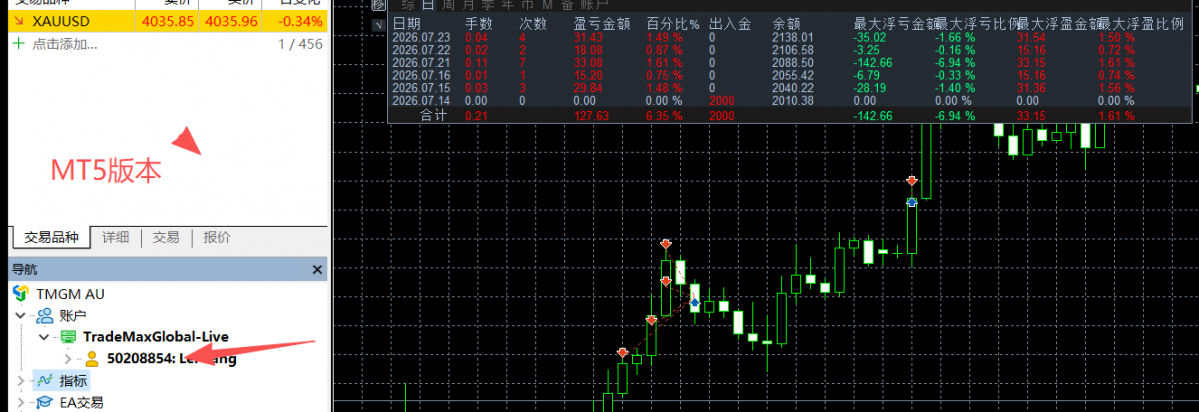Screen dimensions: 1199x412
Task: Click the EA交易 graduation cap icon
Action: tap(44, 402)
